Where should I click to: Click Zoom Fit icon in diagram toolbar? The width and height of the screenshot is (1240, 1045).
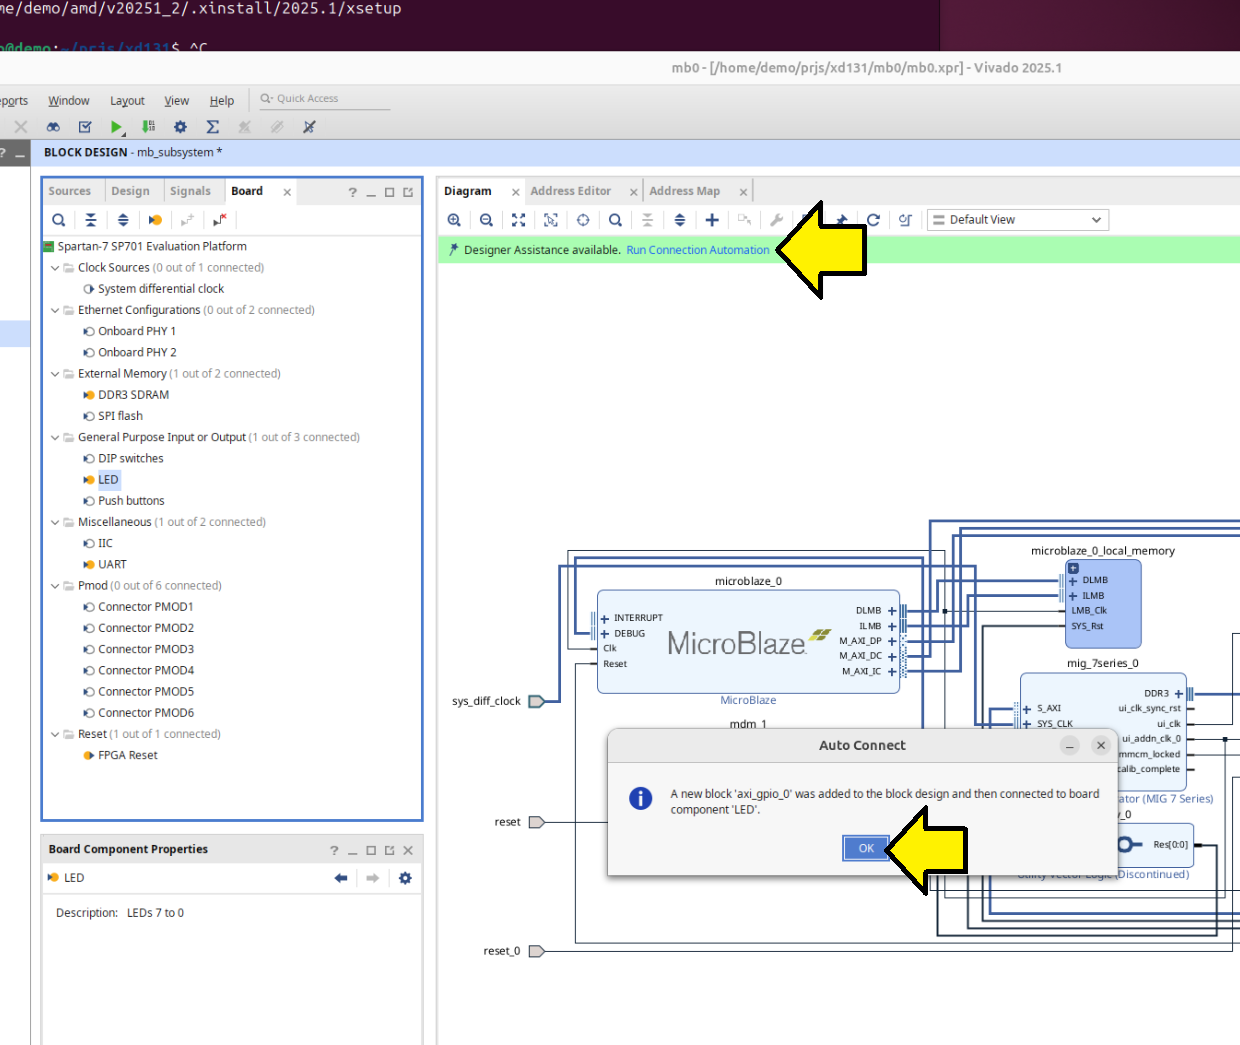(x=518, y=220)
